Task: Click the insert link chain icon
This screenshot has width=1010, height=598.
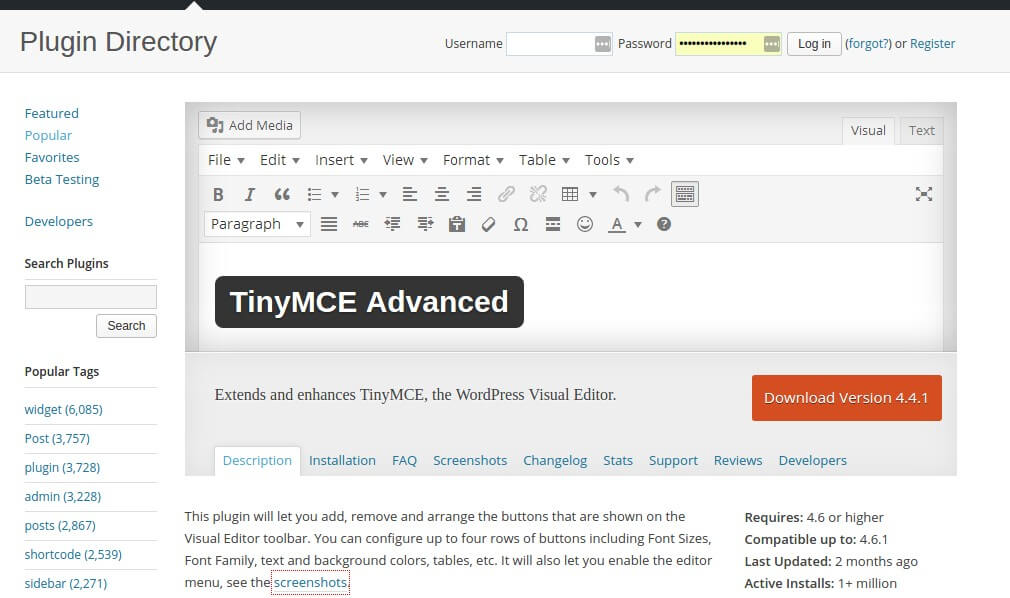Action: [x=506, y=194]
